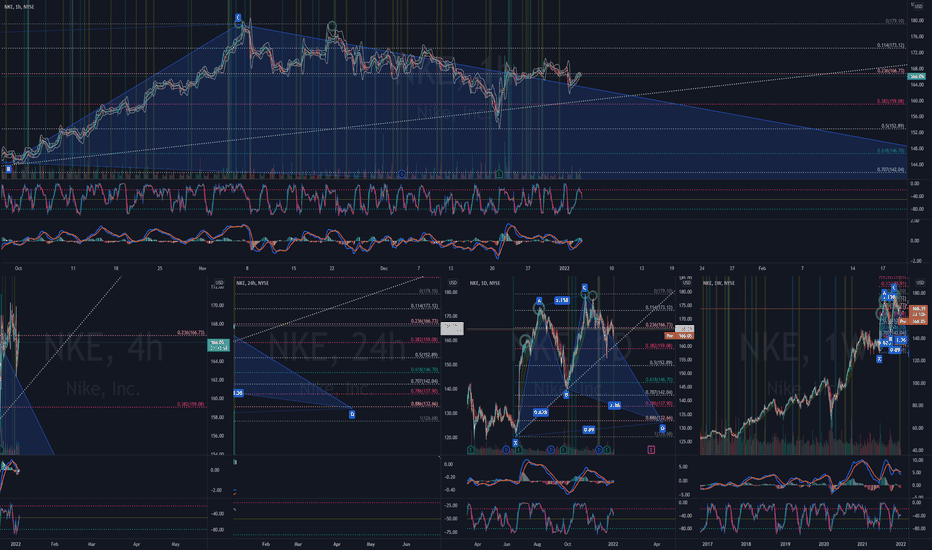Select pattern point X on the 1W chart

(879, 359)
